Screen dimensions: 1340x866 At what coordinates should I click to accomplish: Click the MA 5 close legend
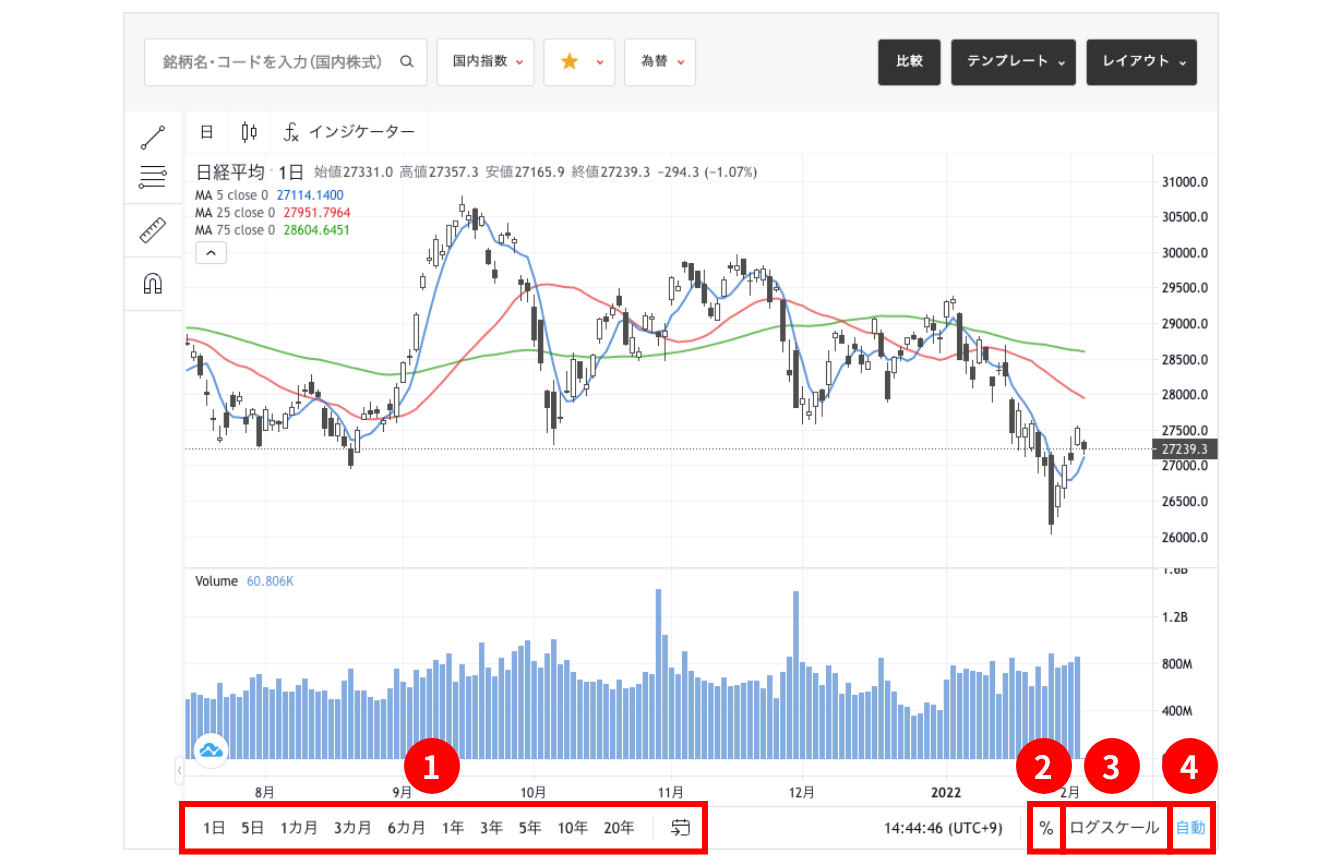(x=269, y=195)
